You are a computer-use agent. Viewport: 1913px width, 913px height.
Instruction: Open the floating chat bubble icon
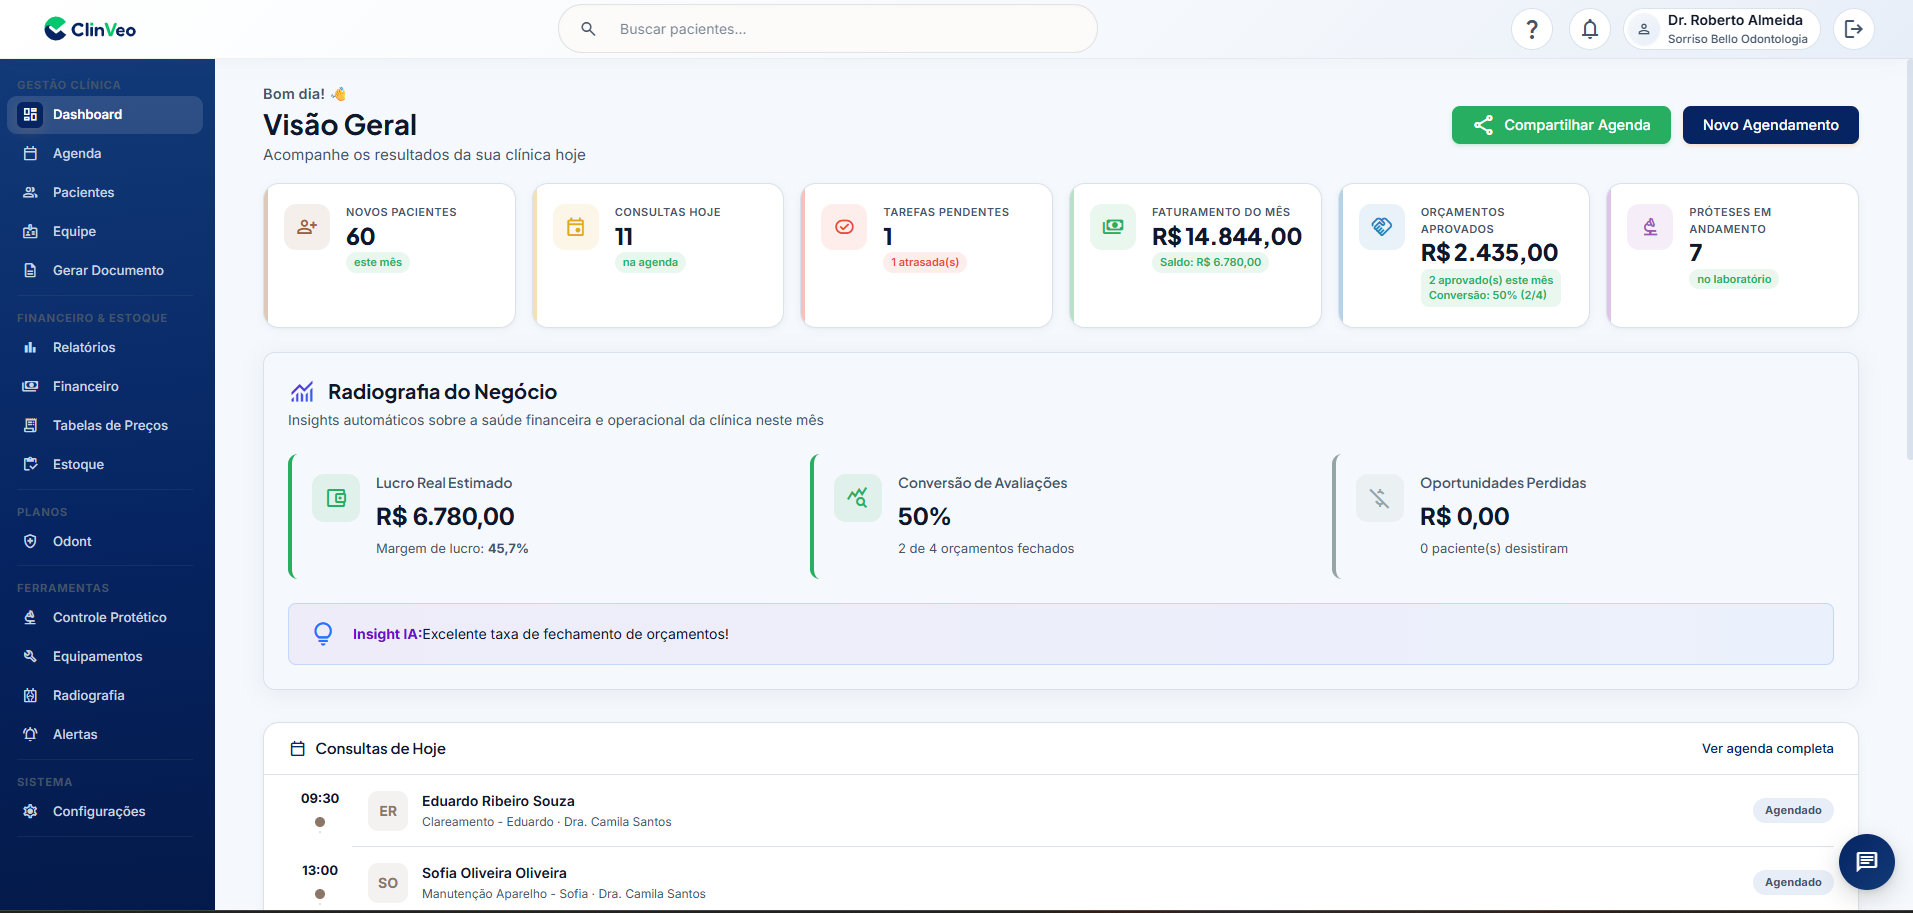pos(1866,862)
